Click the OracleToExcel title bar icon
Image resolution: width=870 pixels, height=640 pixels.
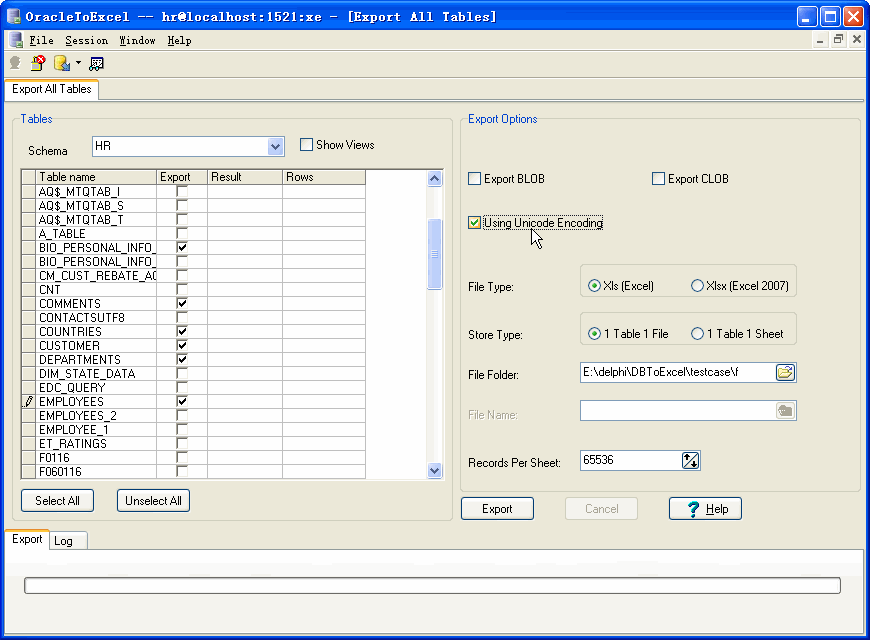pyautogui.click(x=14, y=16)
